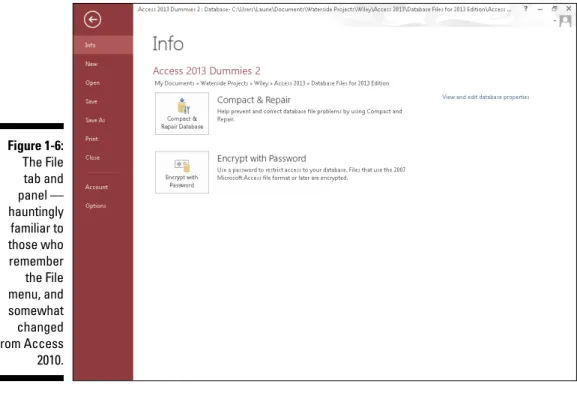
Task: Minimize the Access window
Action: (540, 9)
